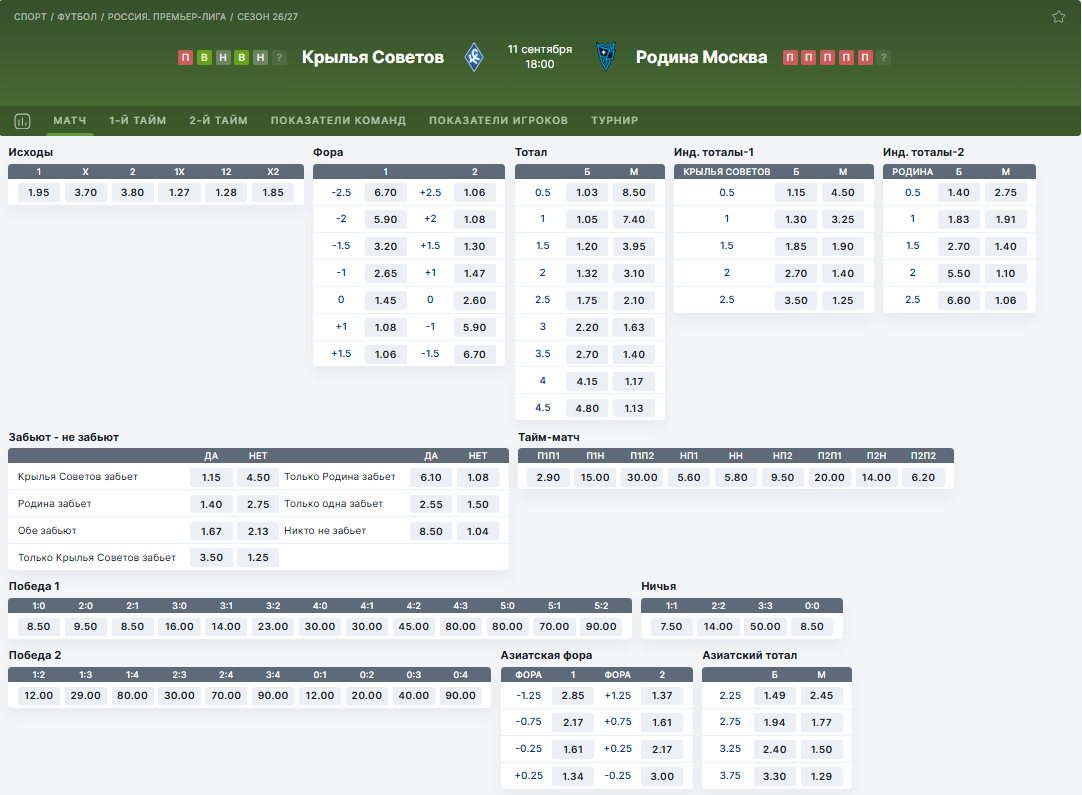Click the Родина Москва team logo
Viewport: 1082px width, 795px height.
[x=606, y=57]
